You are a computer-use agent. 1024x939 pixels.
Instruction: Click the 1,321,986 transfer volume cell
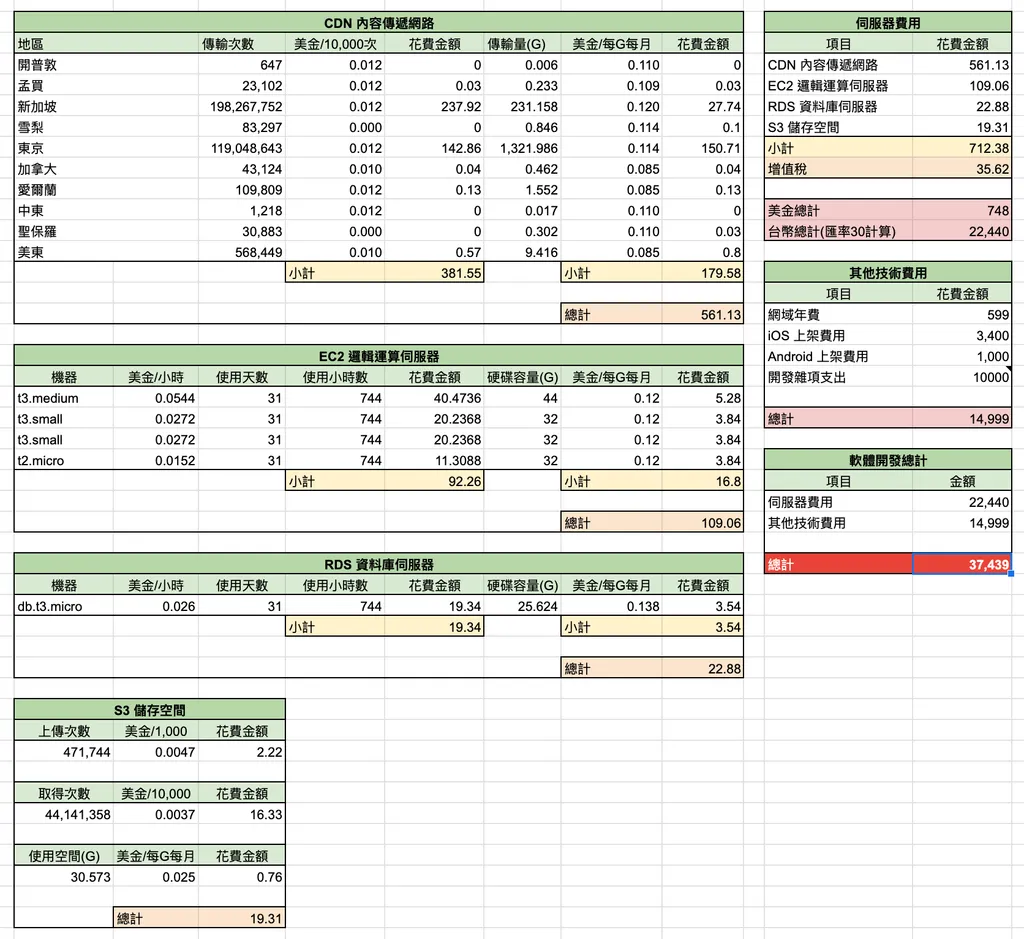pyautogui.click(x=522, y=148)
